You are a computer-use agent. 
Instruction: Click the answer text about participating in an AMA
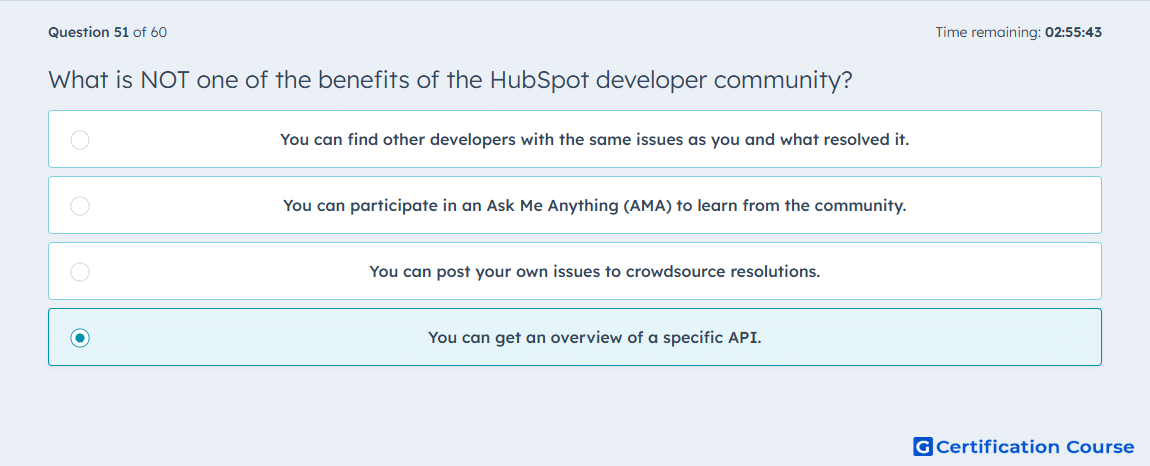click(x=594, y=206)
